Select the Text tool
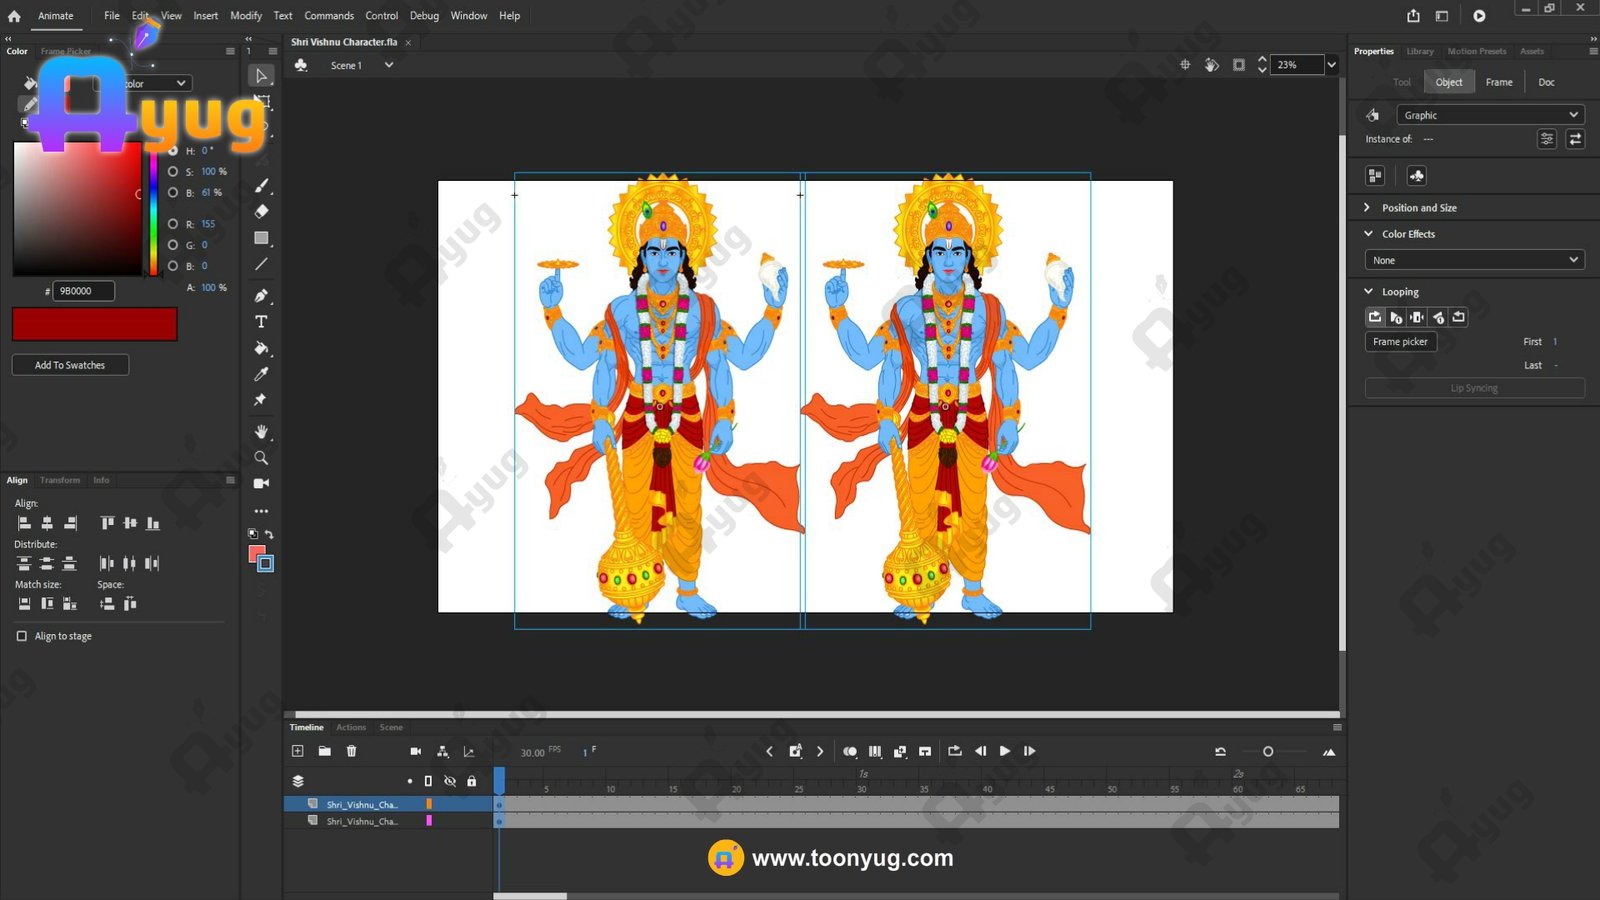This screenshot has height=900, width=1600. 261,322
